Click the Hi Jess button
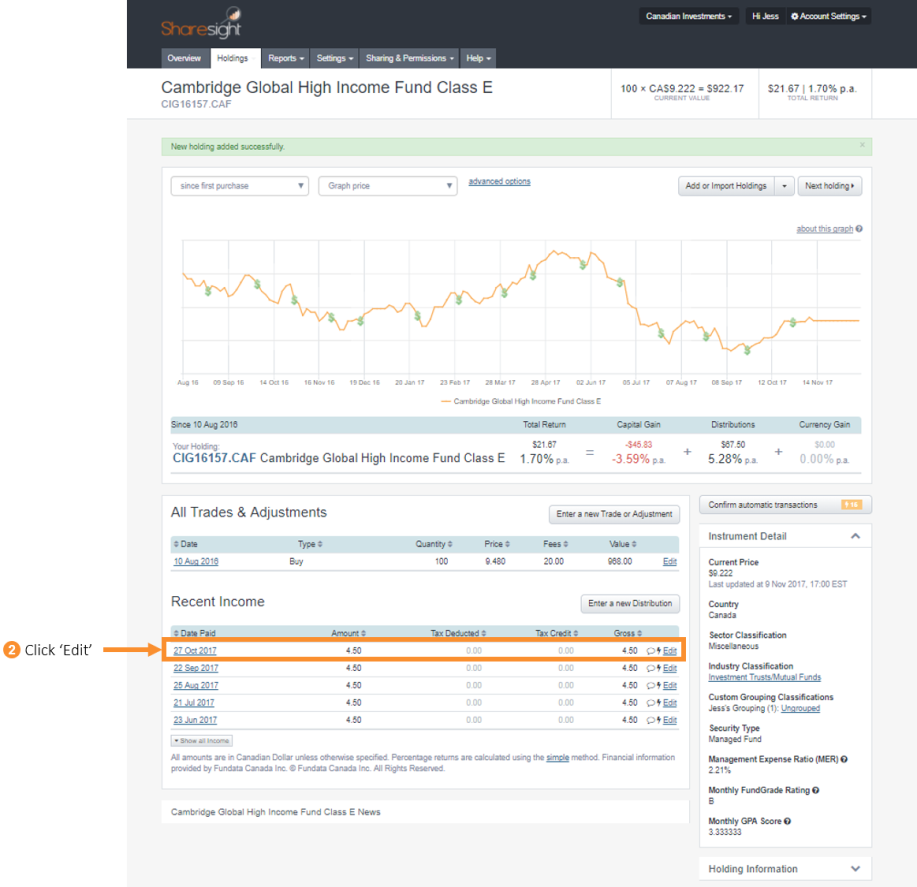Image resolution: width=917 pixels, height=887 pixels. [x=765, y=16]
